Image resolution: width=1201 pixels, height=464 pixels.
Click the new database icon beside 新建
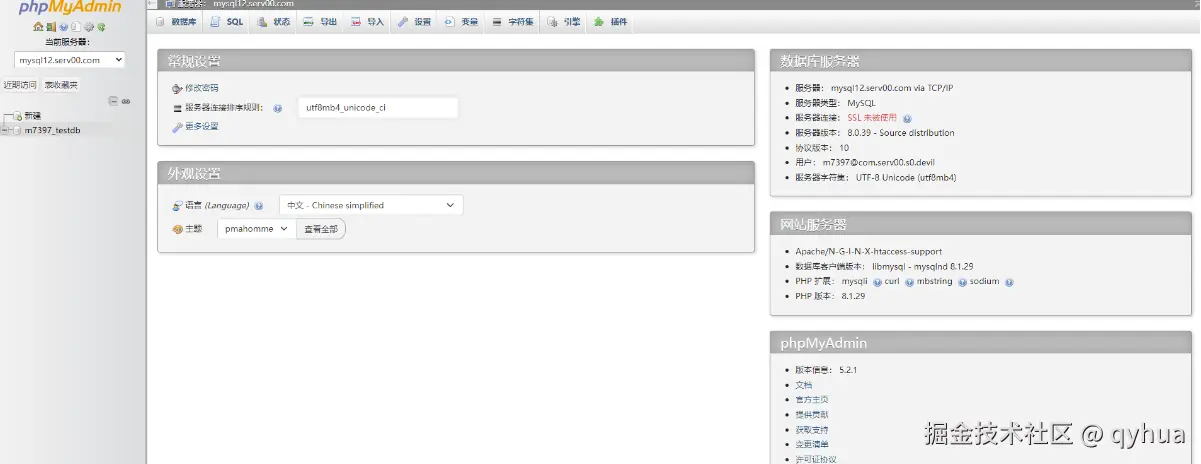tap(17, 116)
